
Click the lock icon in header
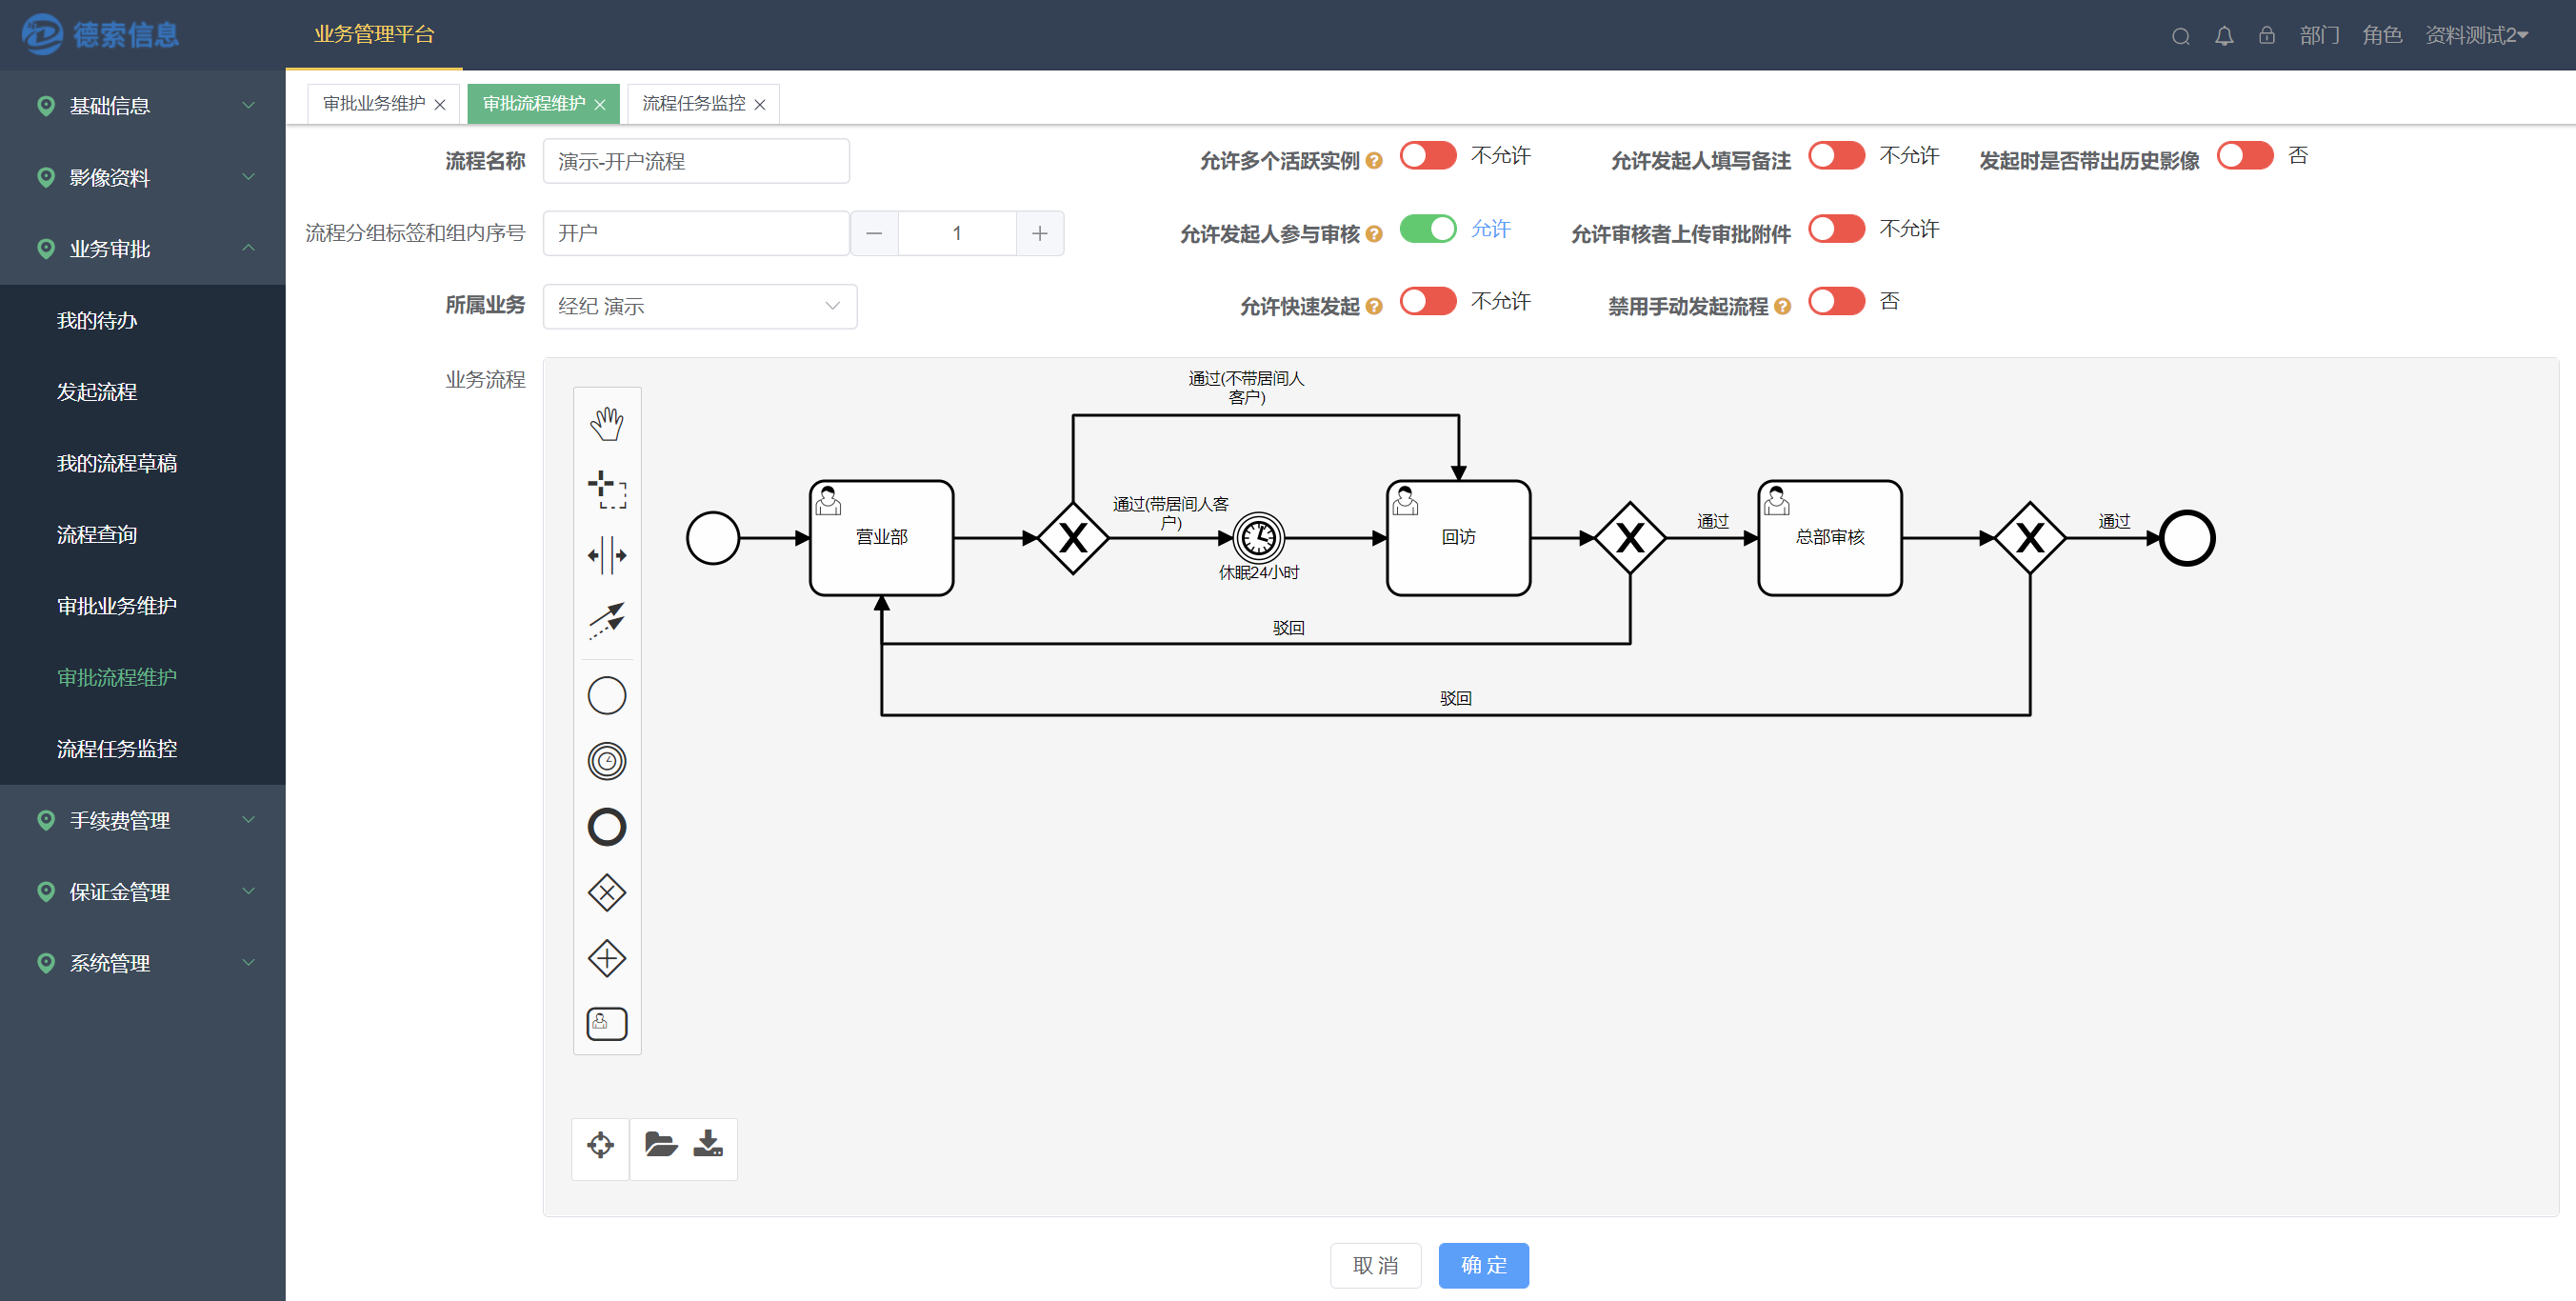2267,36
